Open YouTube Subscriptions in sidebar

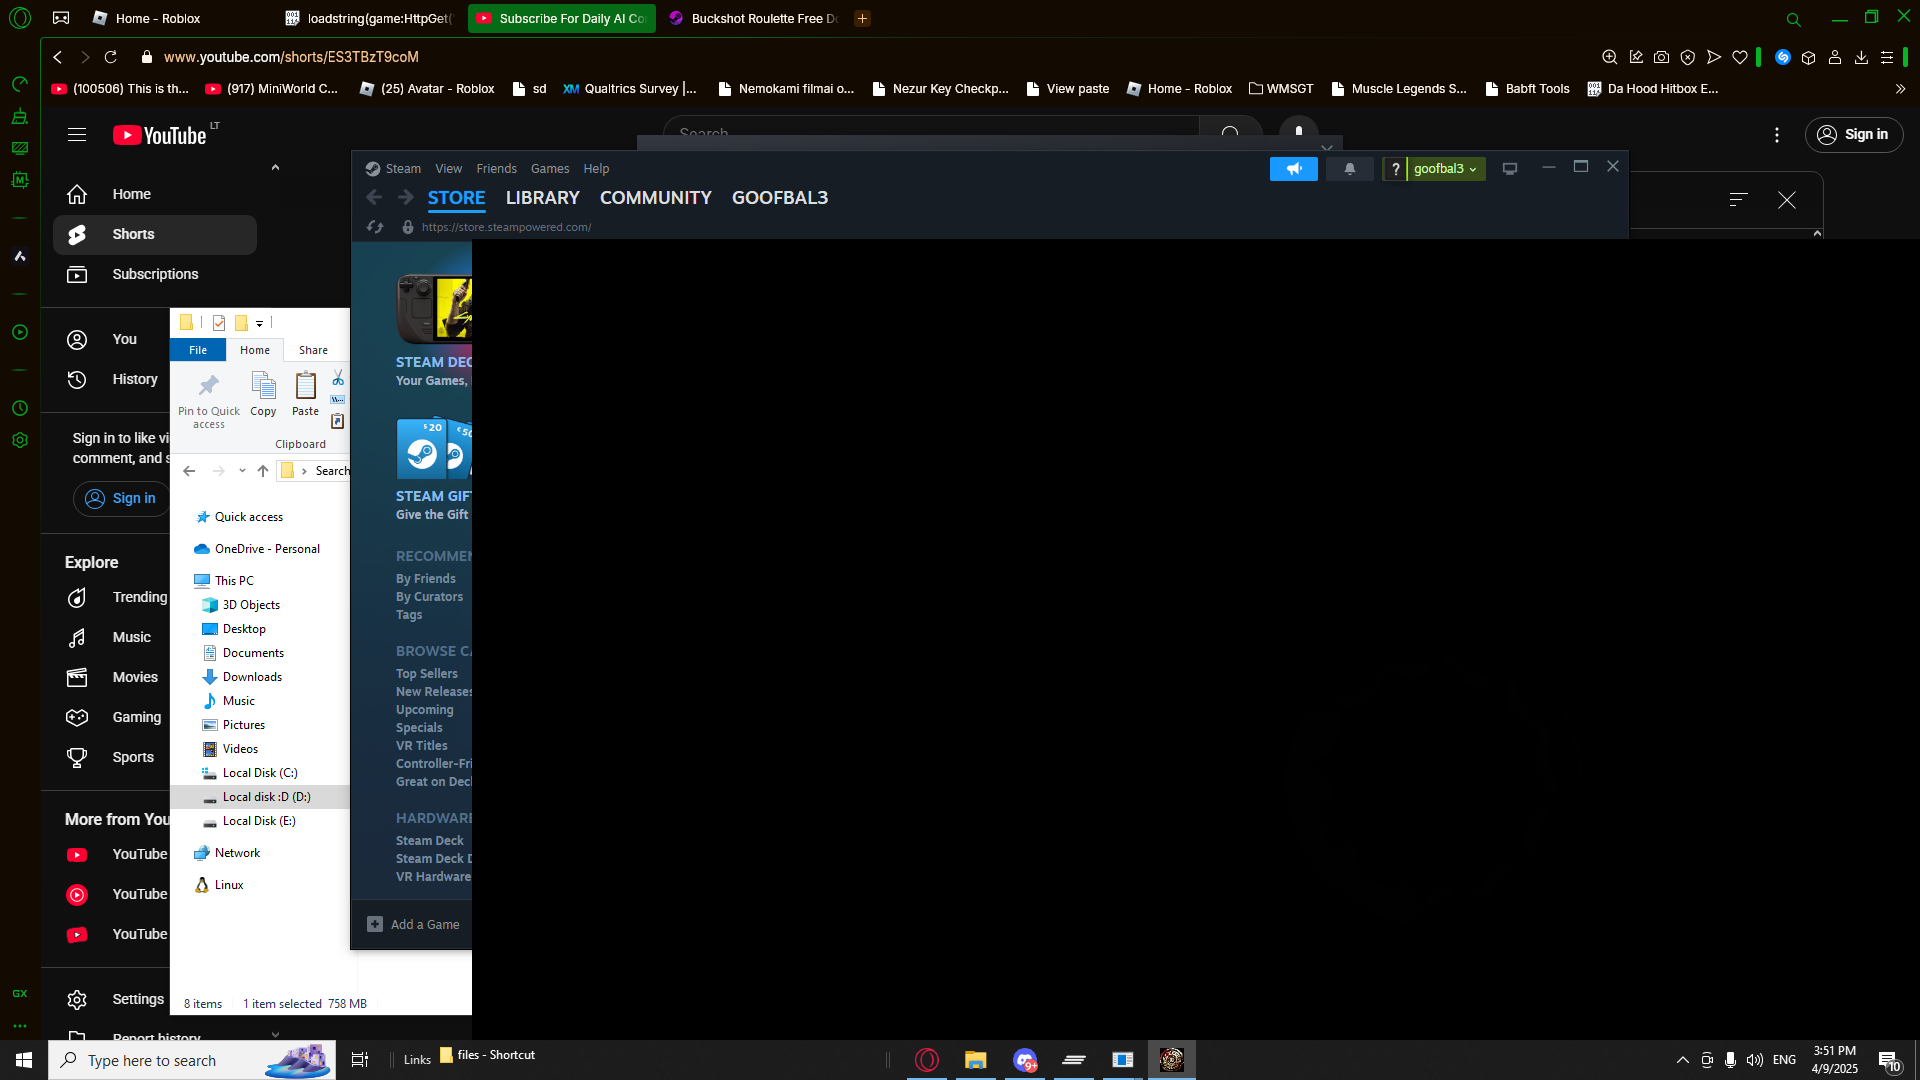(x=155, y=274)
